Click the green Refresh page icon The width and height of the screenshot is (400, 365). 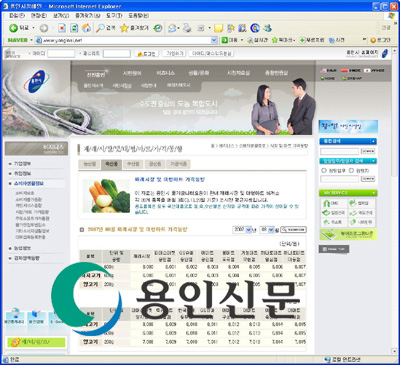coord(74,28)
